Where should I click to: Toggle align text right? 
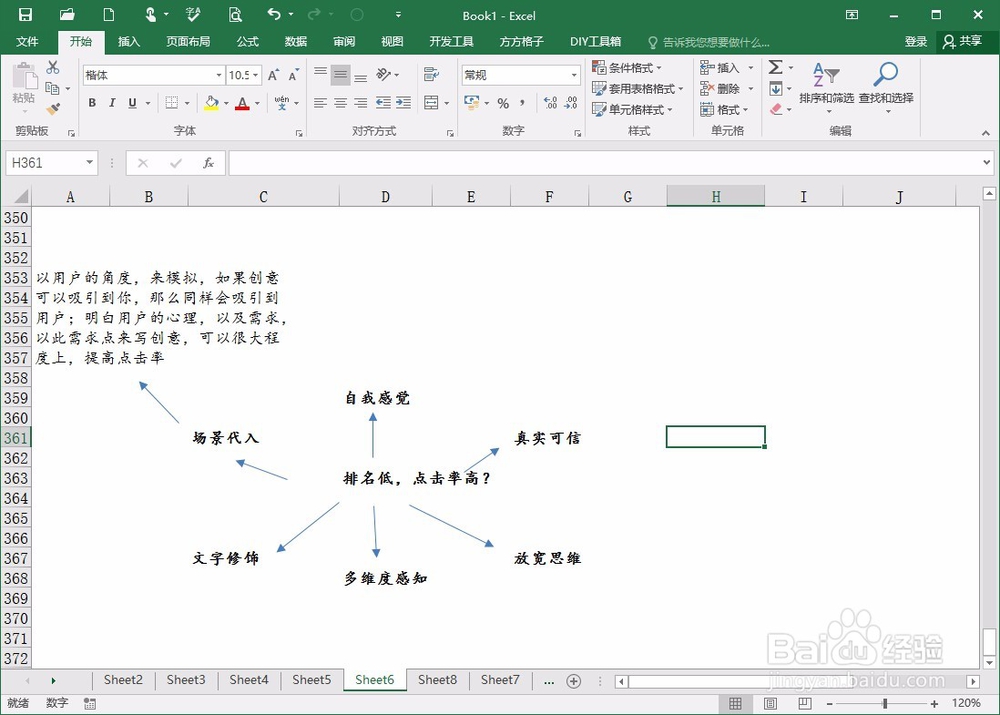361,103
